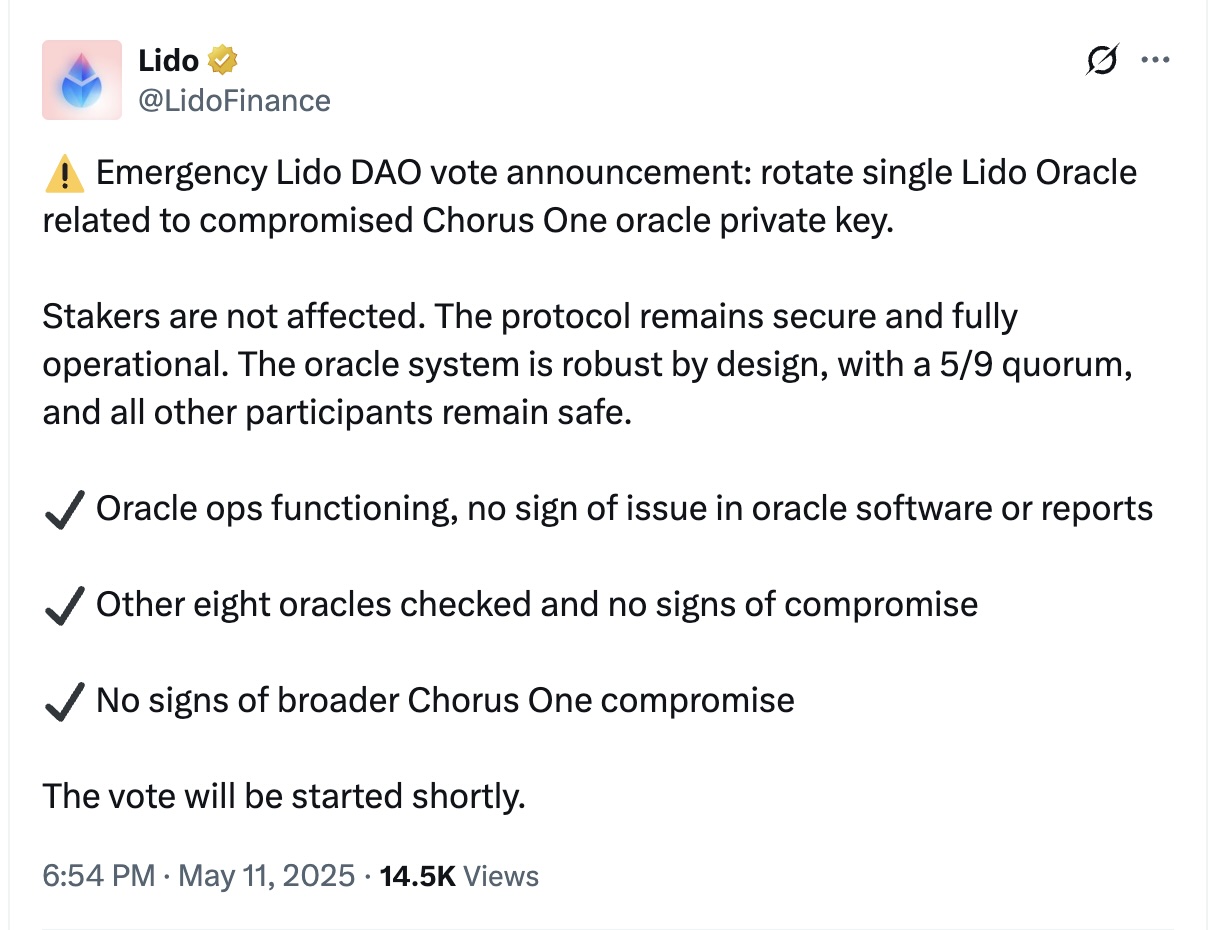Click the compromised Chorus One oracle private key line
This screenshot has height=930, width=1210.
pos(467,221)
